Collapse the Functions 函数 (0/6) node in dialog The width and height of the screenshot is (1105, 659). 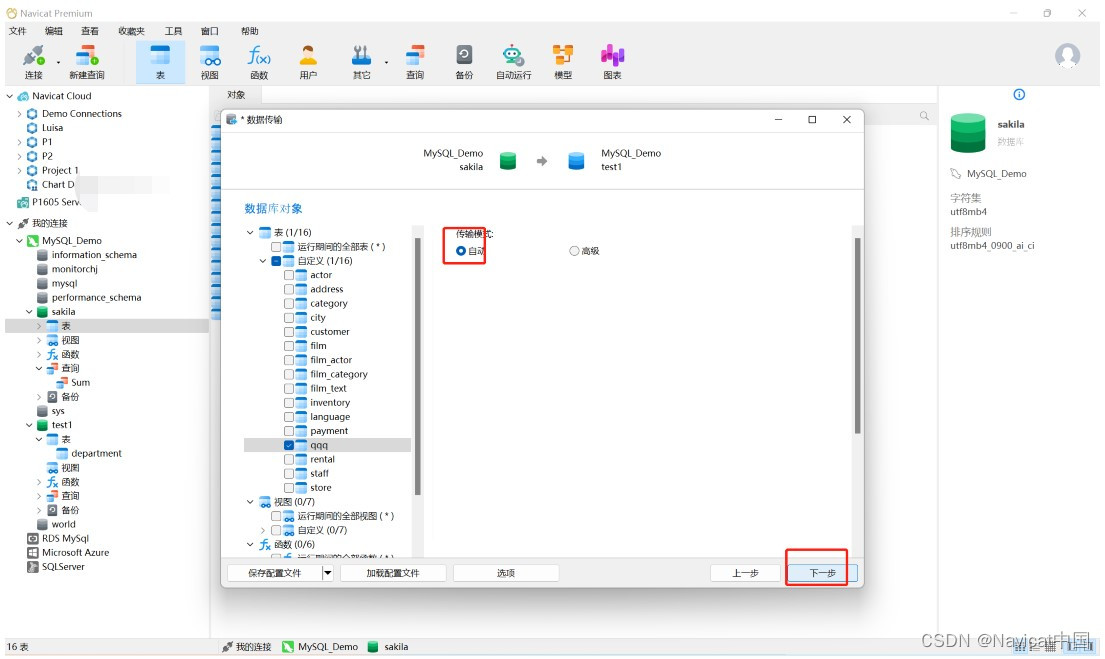pyautogui.click(x=250, y=544)
